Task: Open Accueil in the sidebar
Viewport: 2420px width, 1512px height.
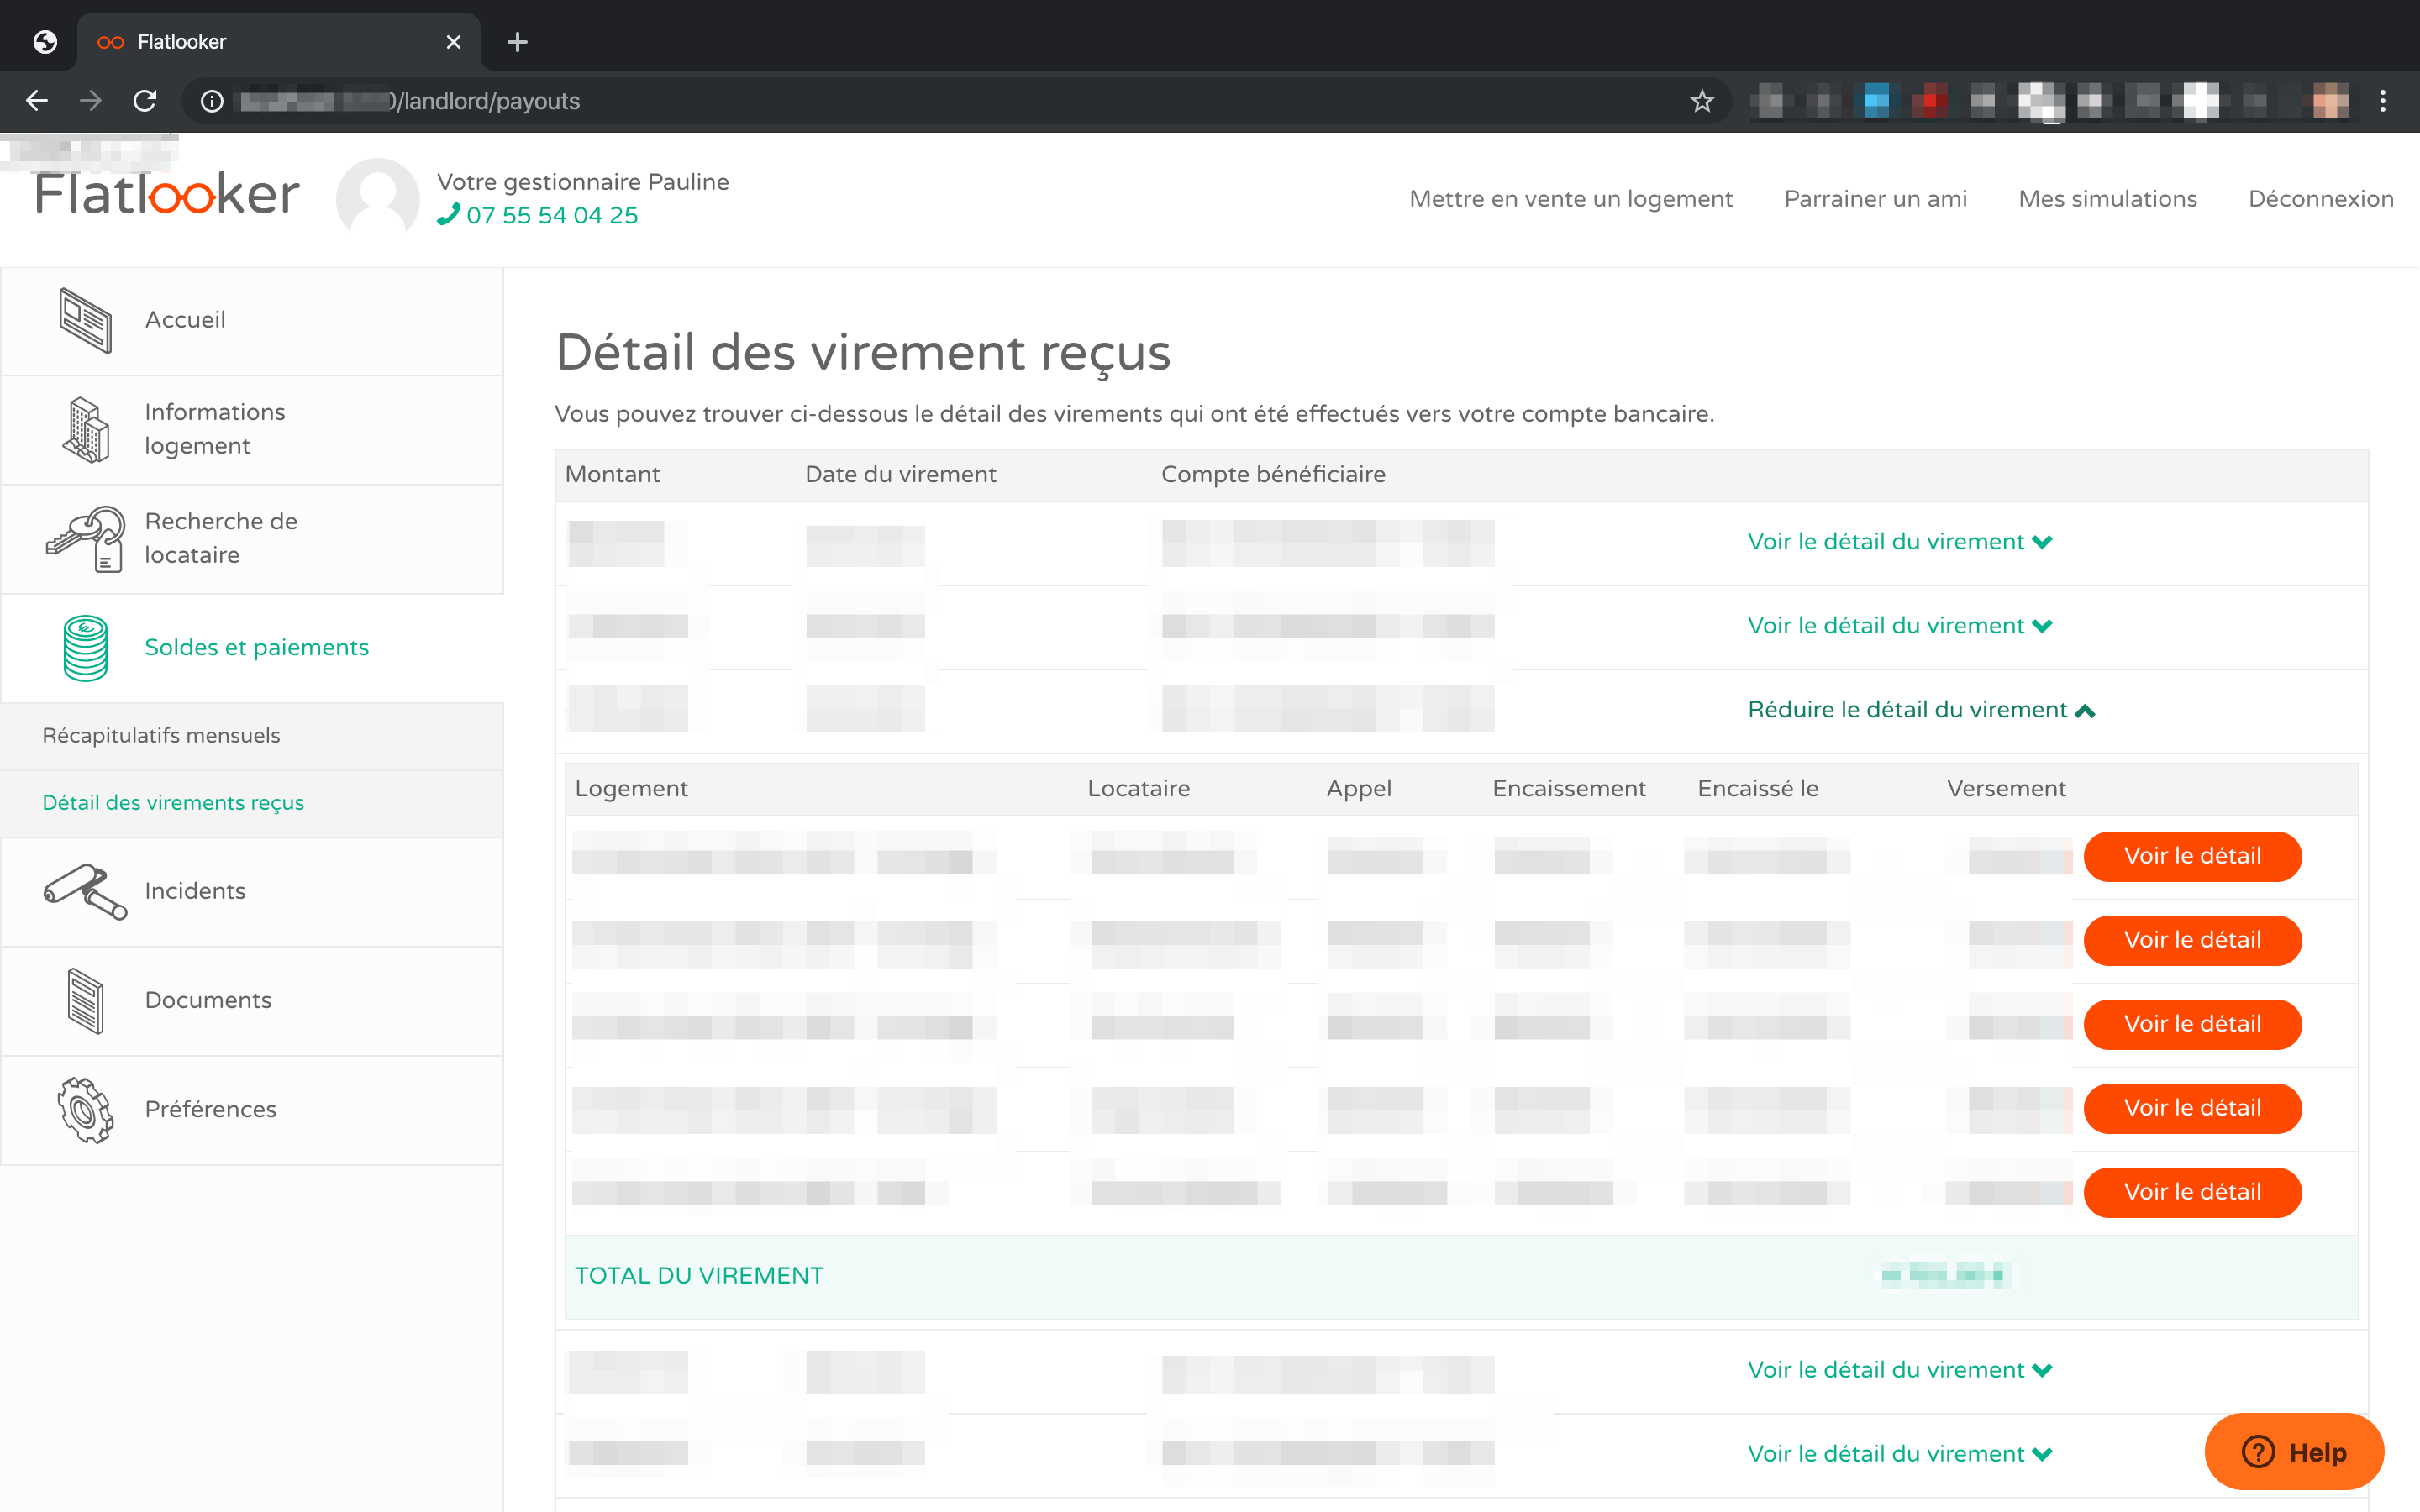Action: pos(252,321)
